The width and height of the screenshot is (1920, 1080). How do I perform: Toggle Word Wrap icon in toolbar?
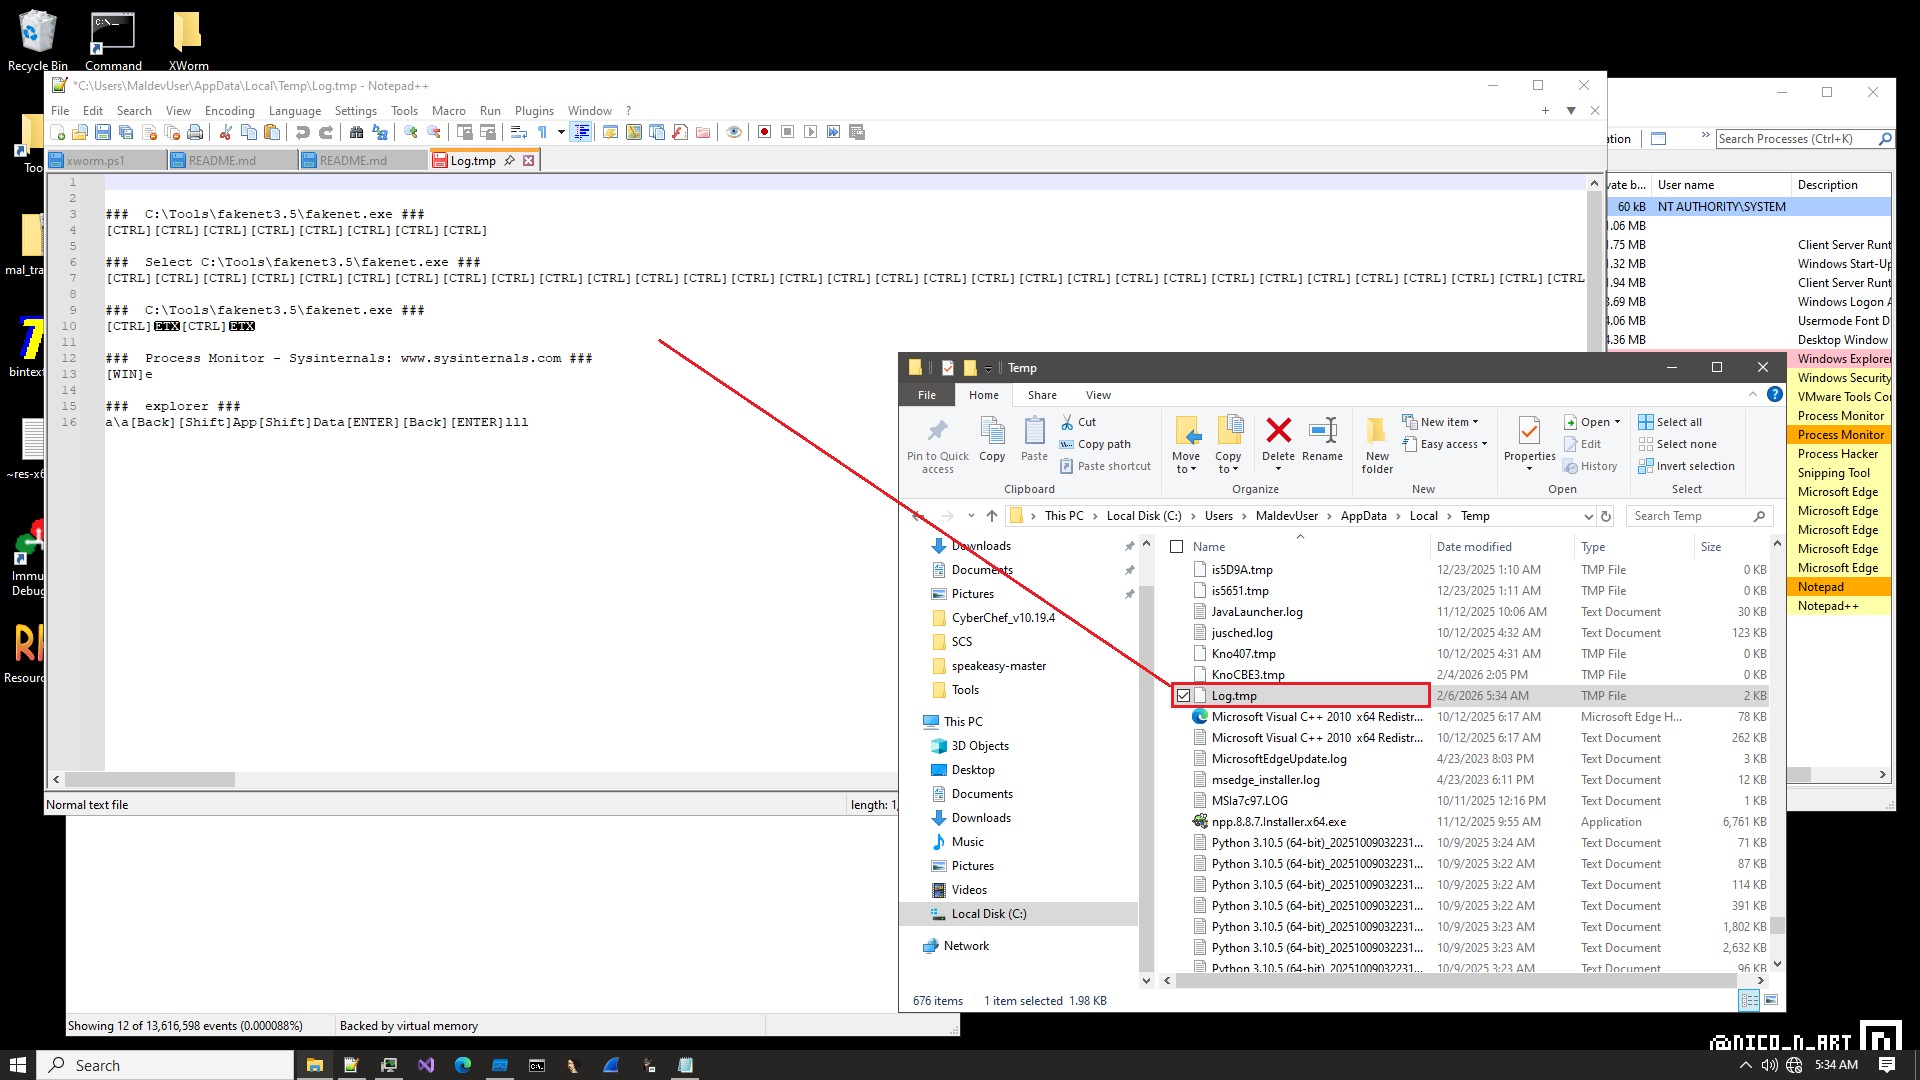[x=518, y=132]
